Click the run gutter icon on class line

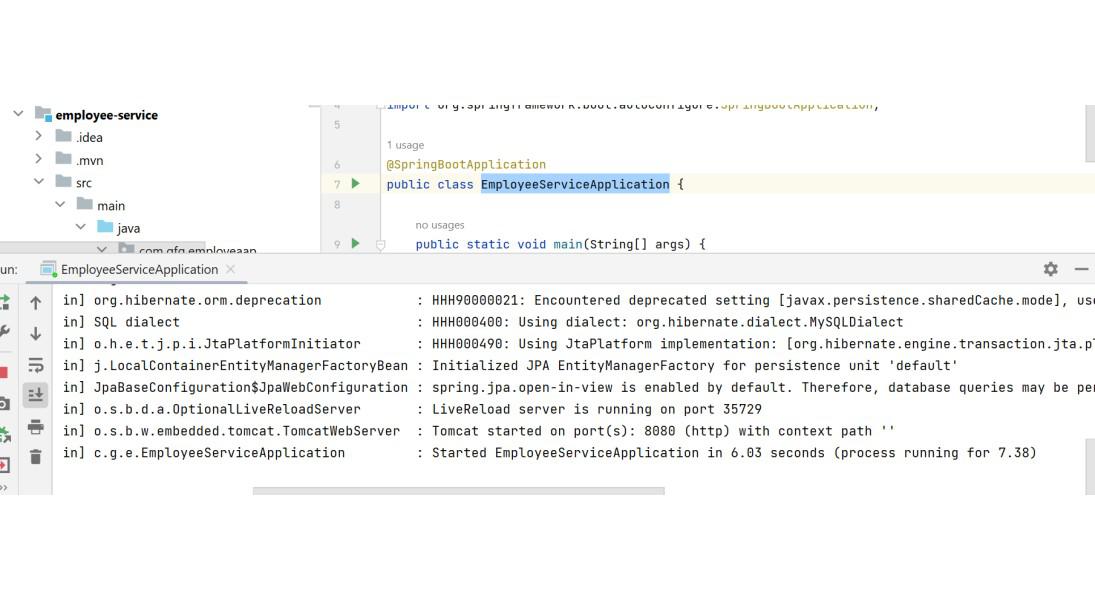click(358, 184)
